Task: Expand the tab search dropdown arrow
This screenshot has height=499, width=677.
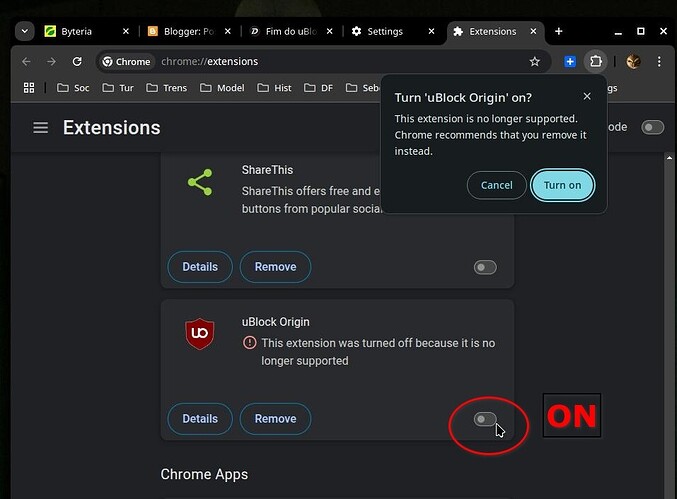Action: pyautogui.click(x=24, y=31)
